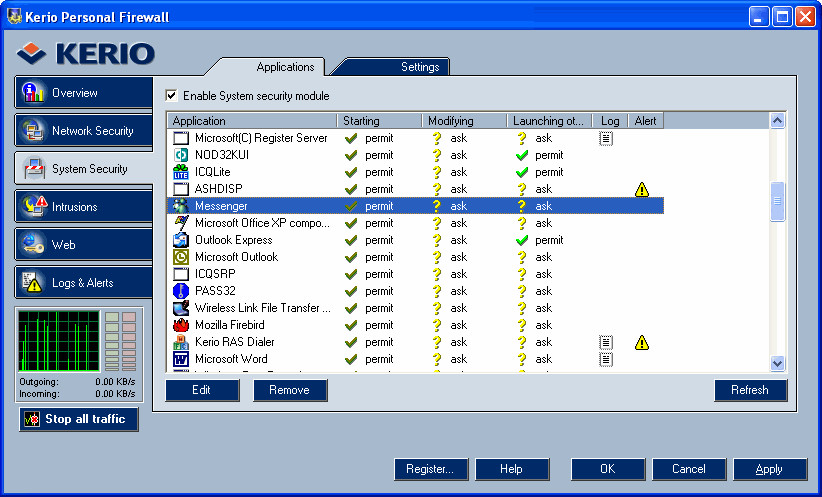Sort by the Modifying column header
Viewport: 822px width, 497px height.
click(x=464, y=121)
